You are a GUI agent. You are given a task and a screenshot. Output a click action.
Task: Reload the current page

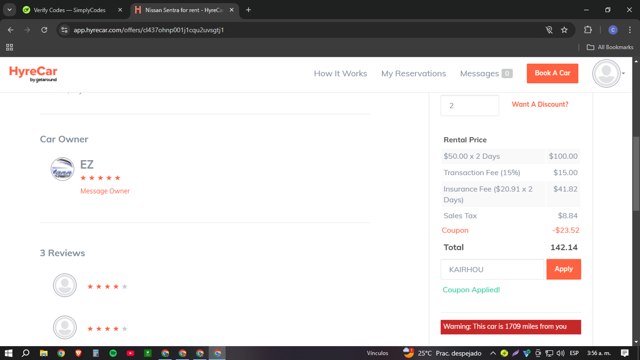click(44, 30)
